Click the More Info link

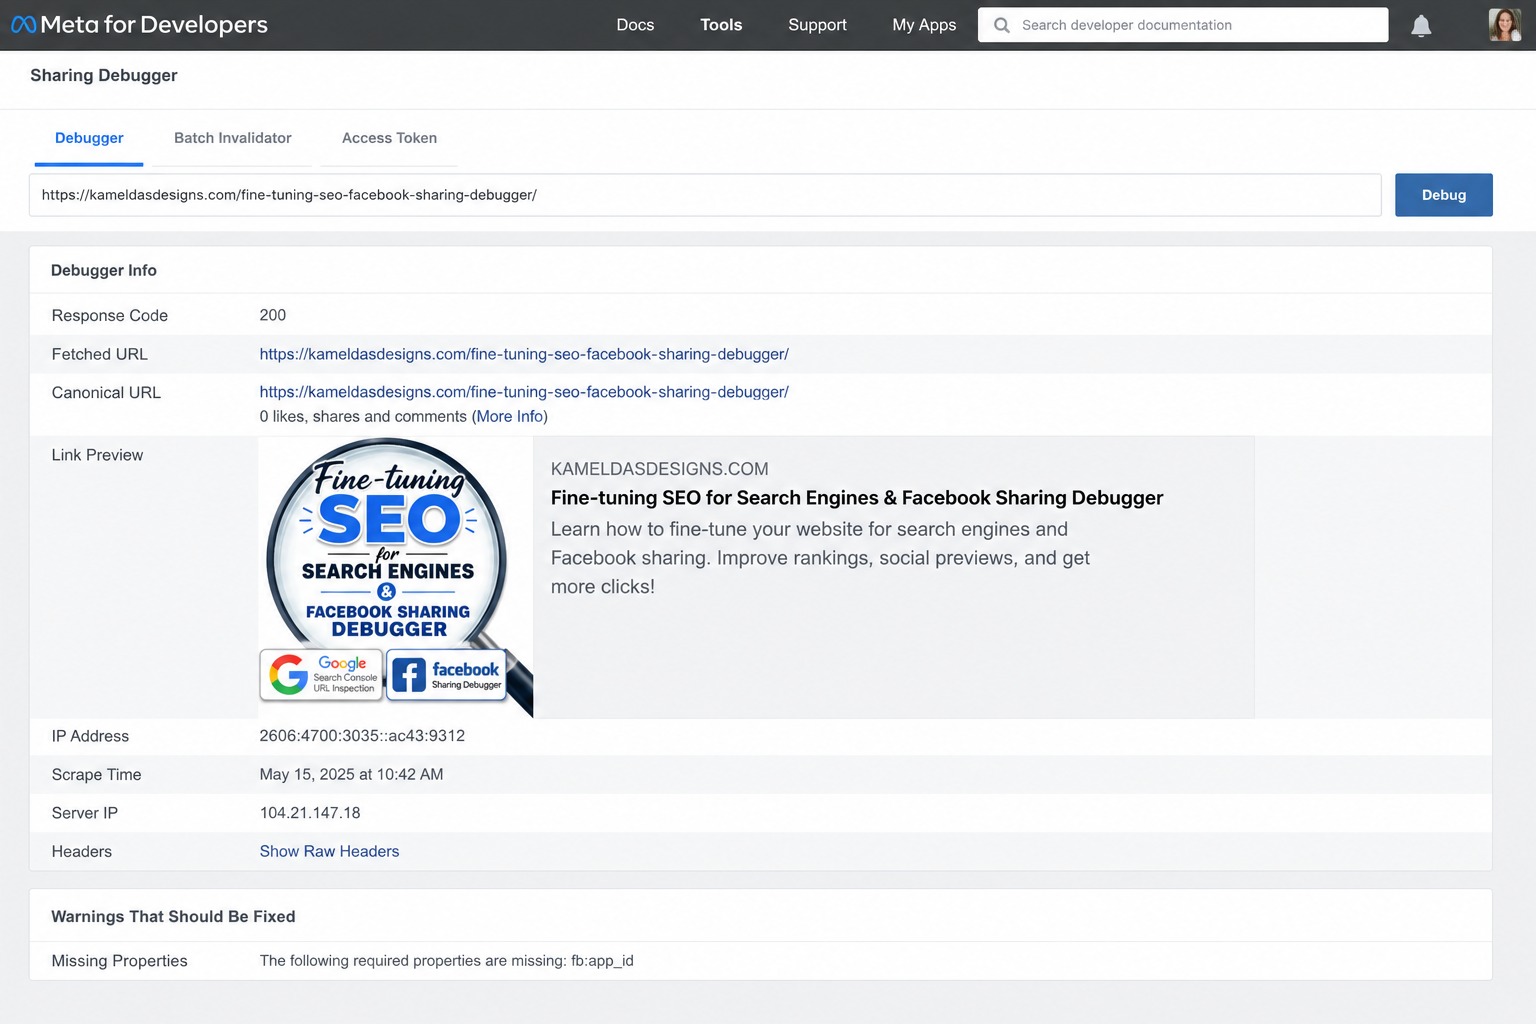[x=510, y=416]
